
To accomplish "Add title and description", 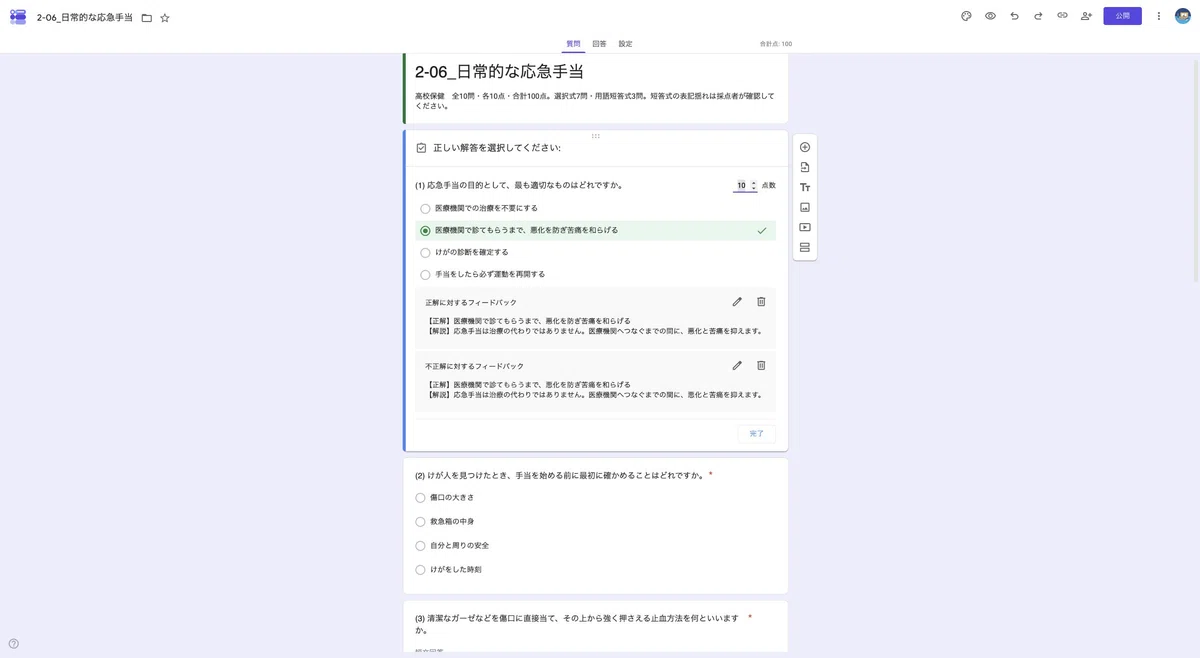I will [805, 187].
